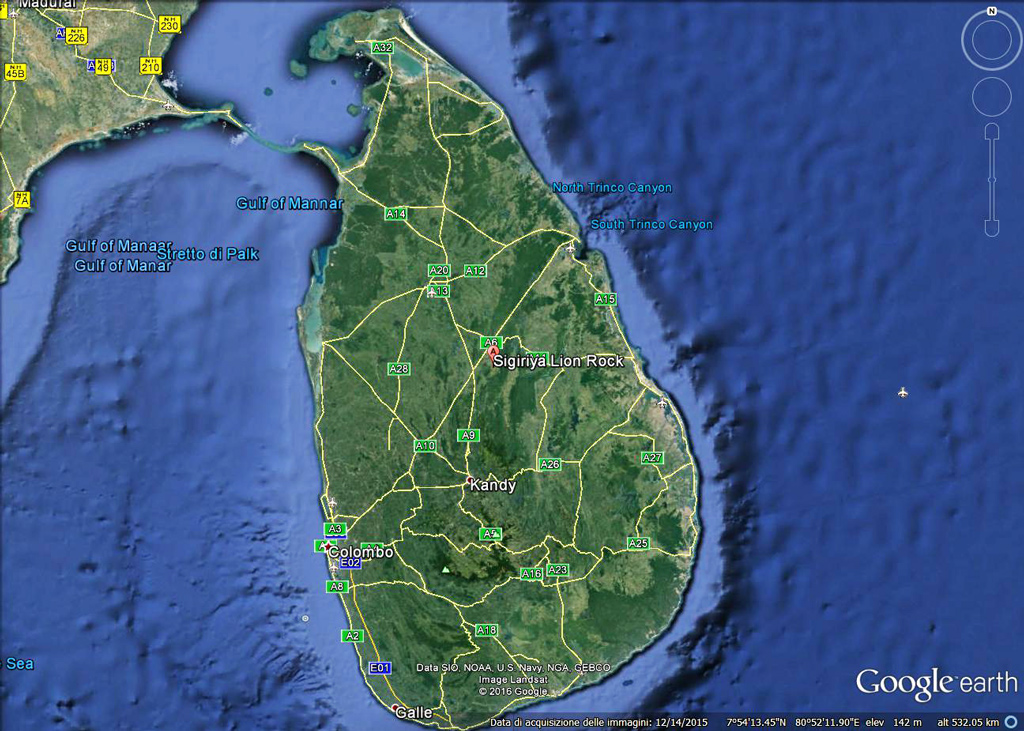Click the Colombo city label
This screenshot has height=731, width=1024.
point(360,552)
